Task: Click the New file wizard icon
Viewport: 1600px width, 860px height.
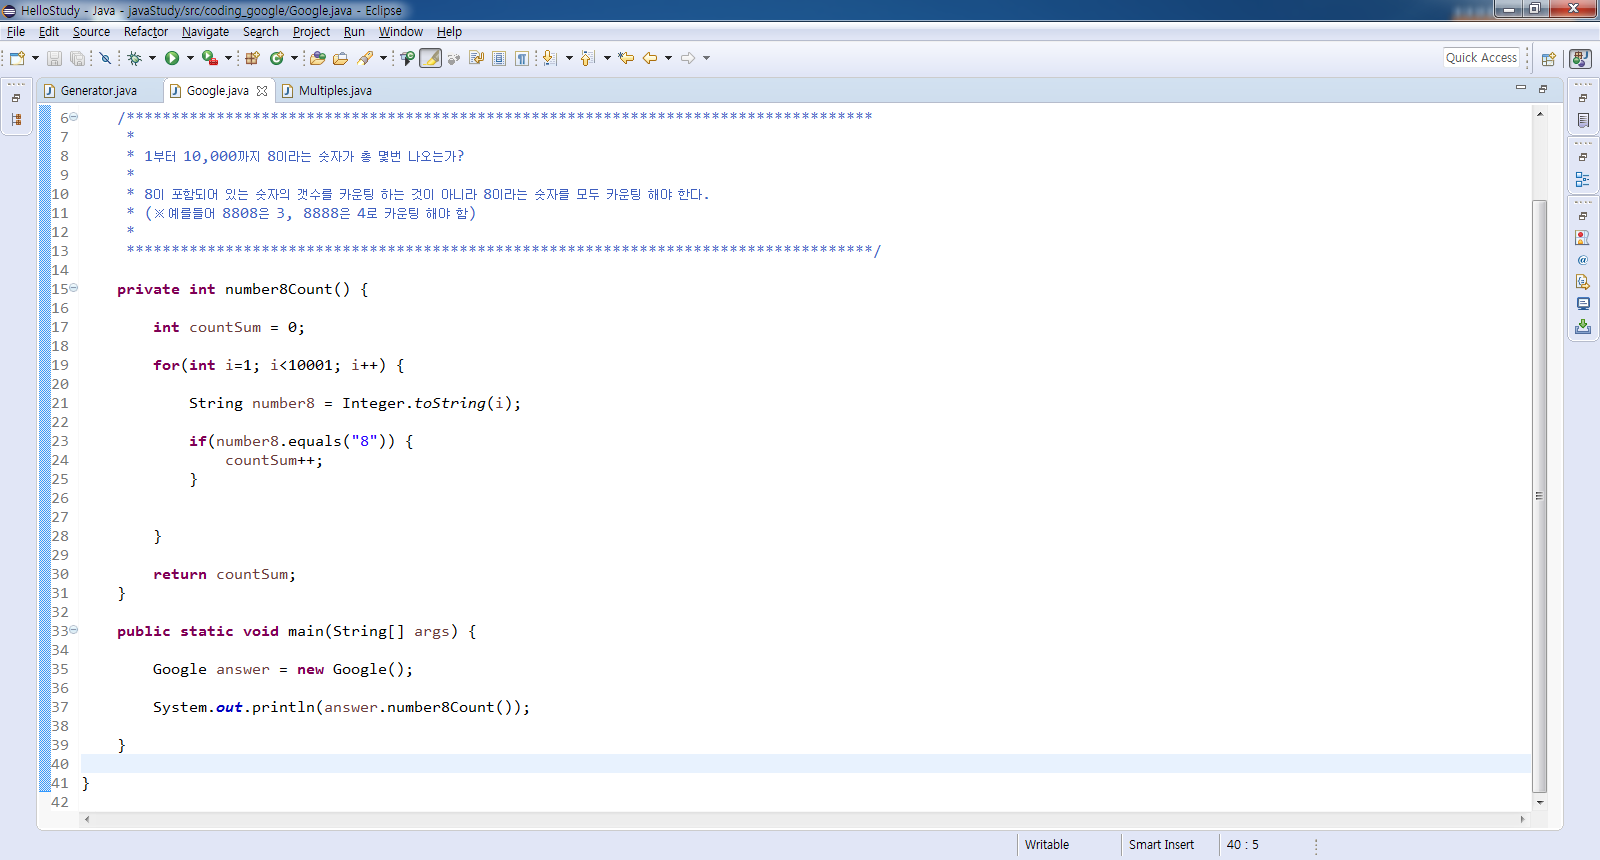Action: pyautogui.click(x=17, y=58)
